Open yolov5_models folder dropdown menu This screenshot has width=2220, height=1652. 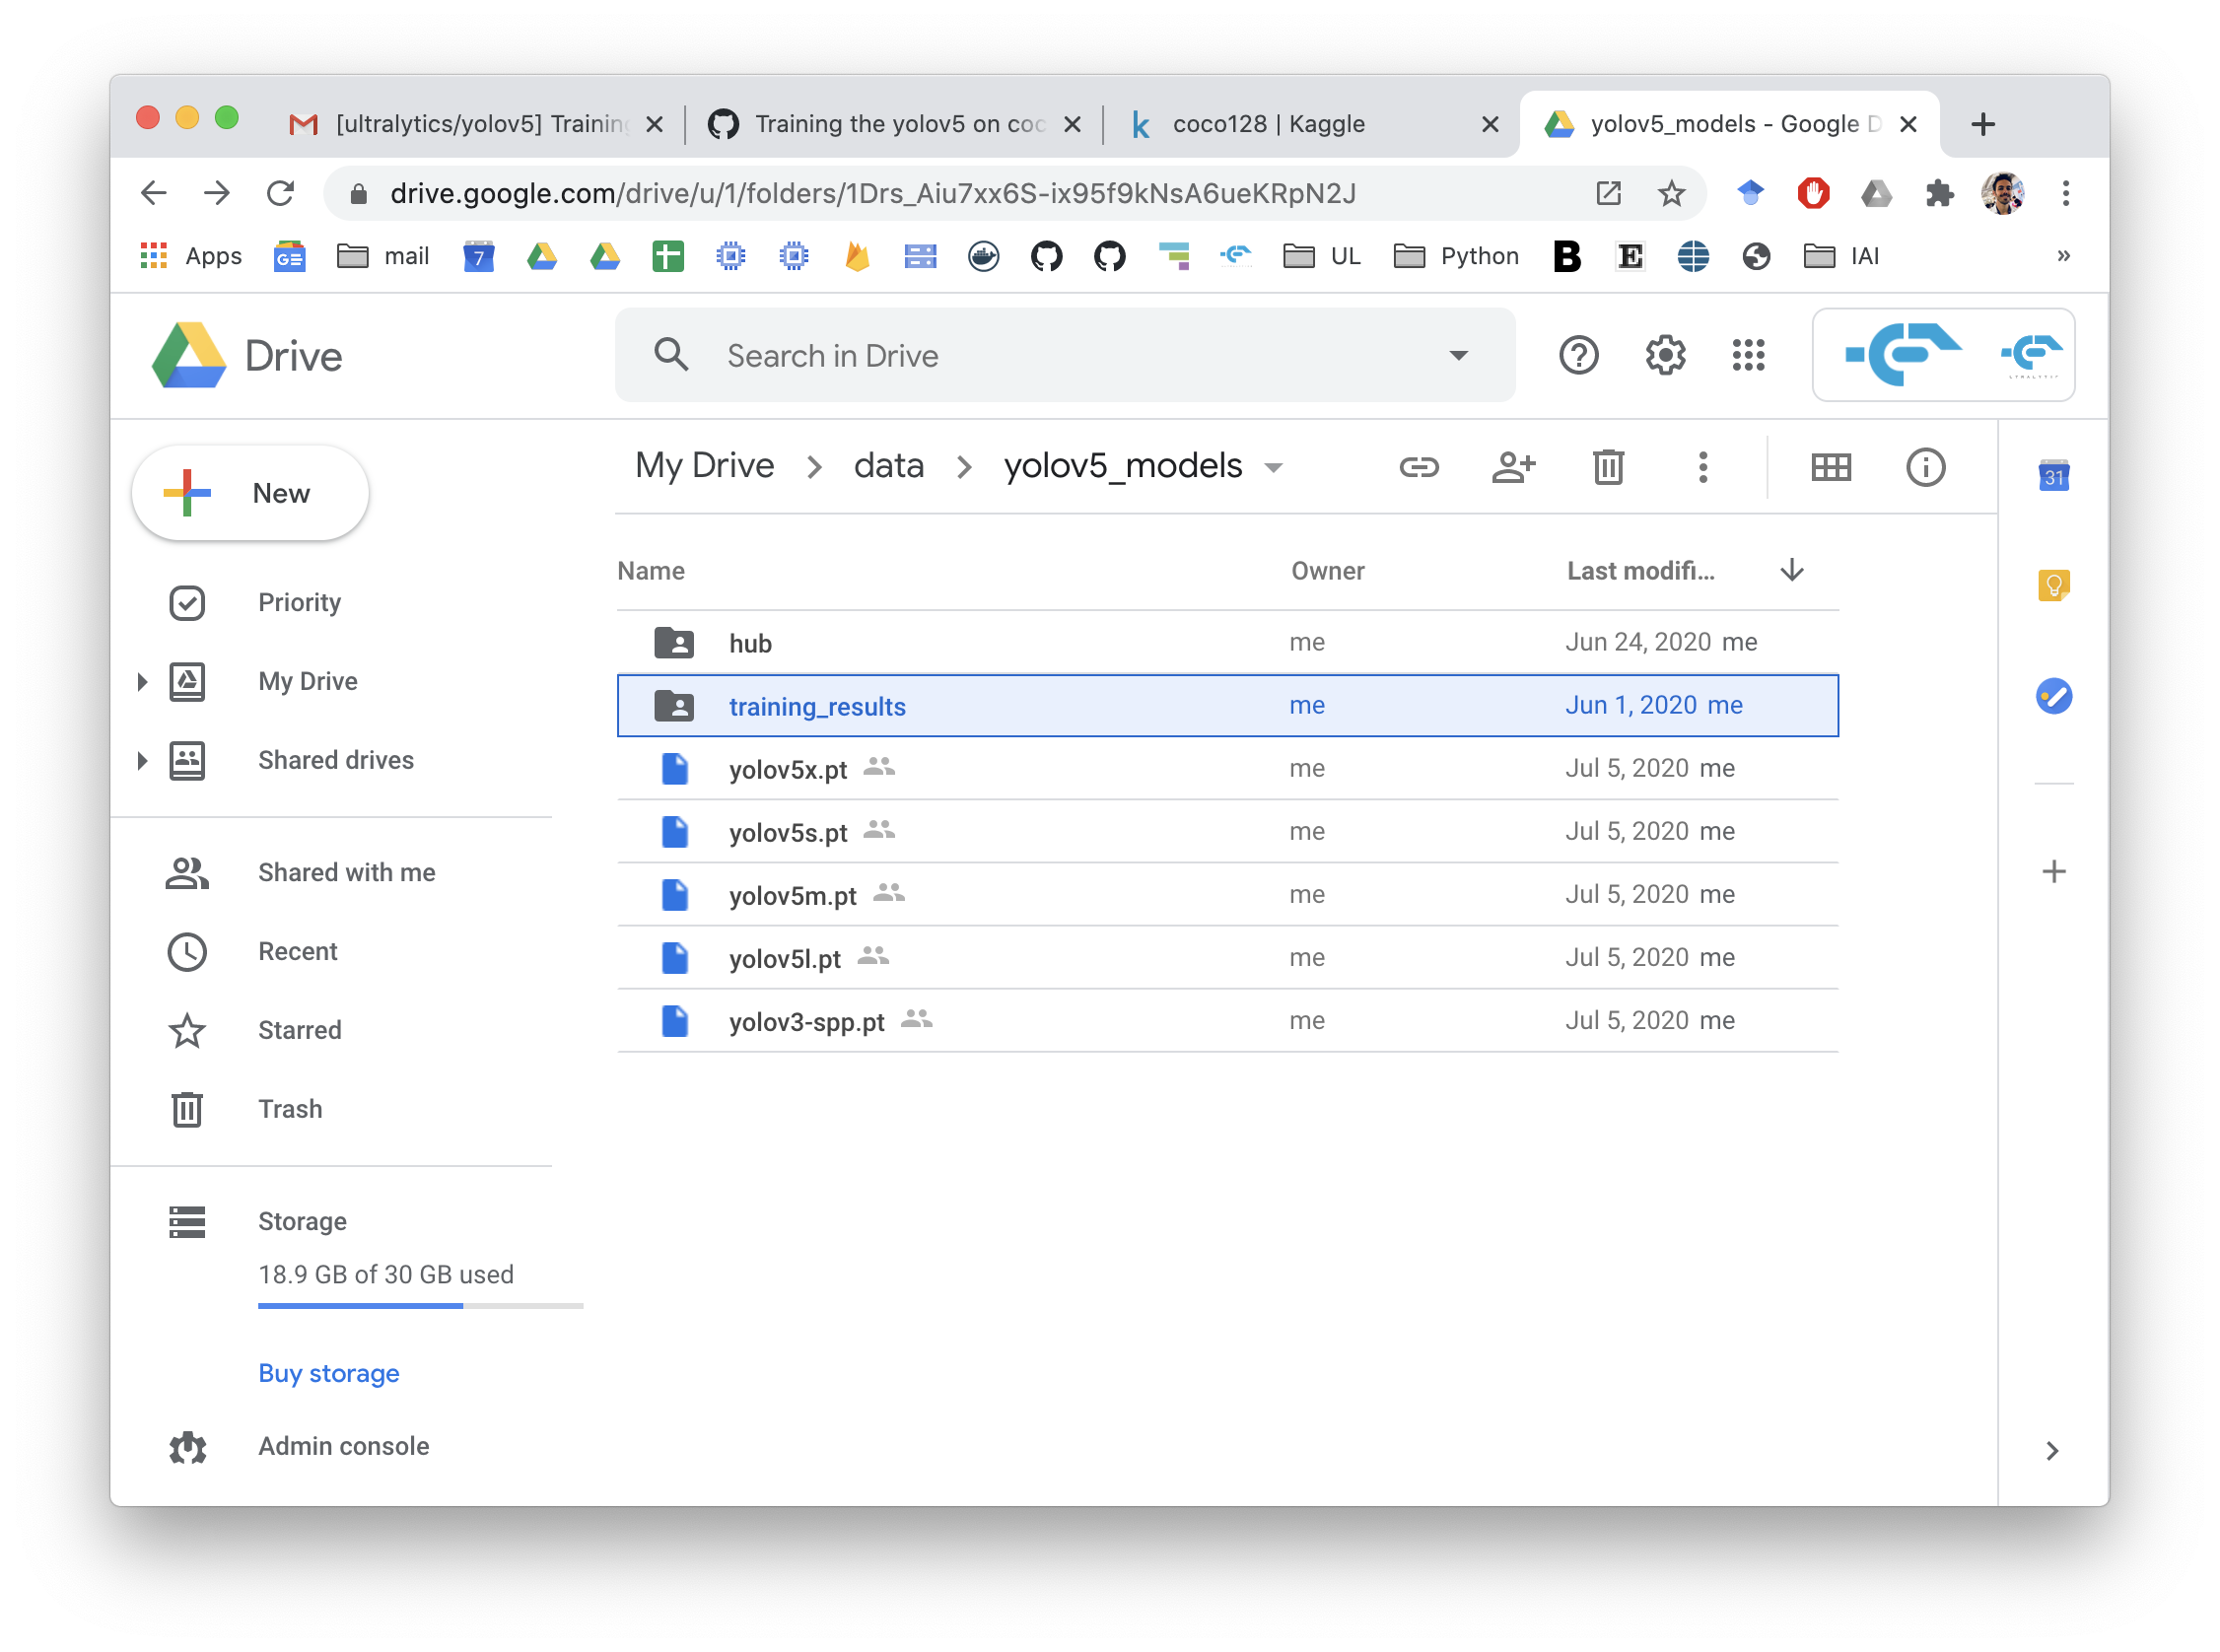1273,468
